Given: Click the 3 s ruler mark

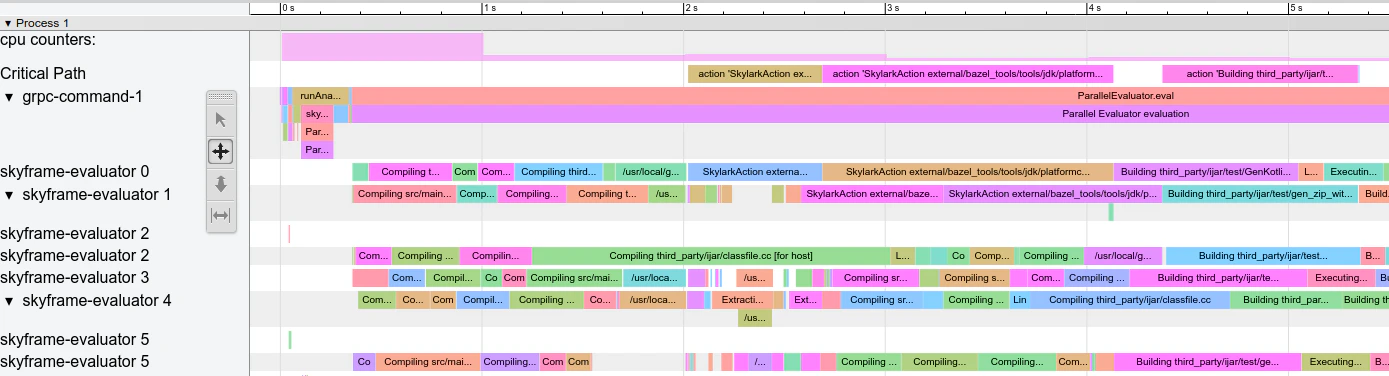Looking at the screenshot, I should pyautogui.click(x=892, y=7).
